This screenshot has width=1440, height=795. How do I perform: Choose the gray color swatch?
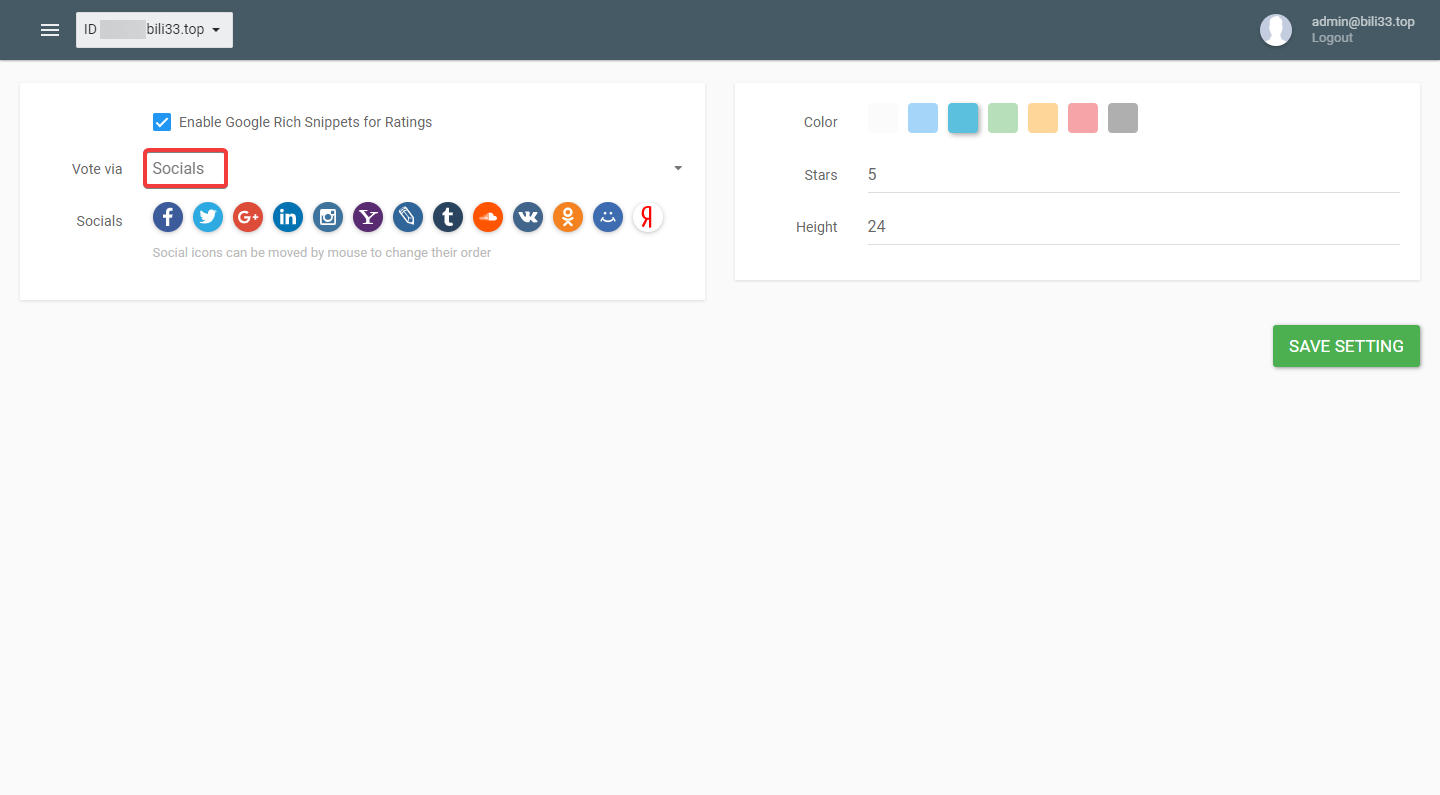1123,118
